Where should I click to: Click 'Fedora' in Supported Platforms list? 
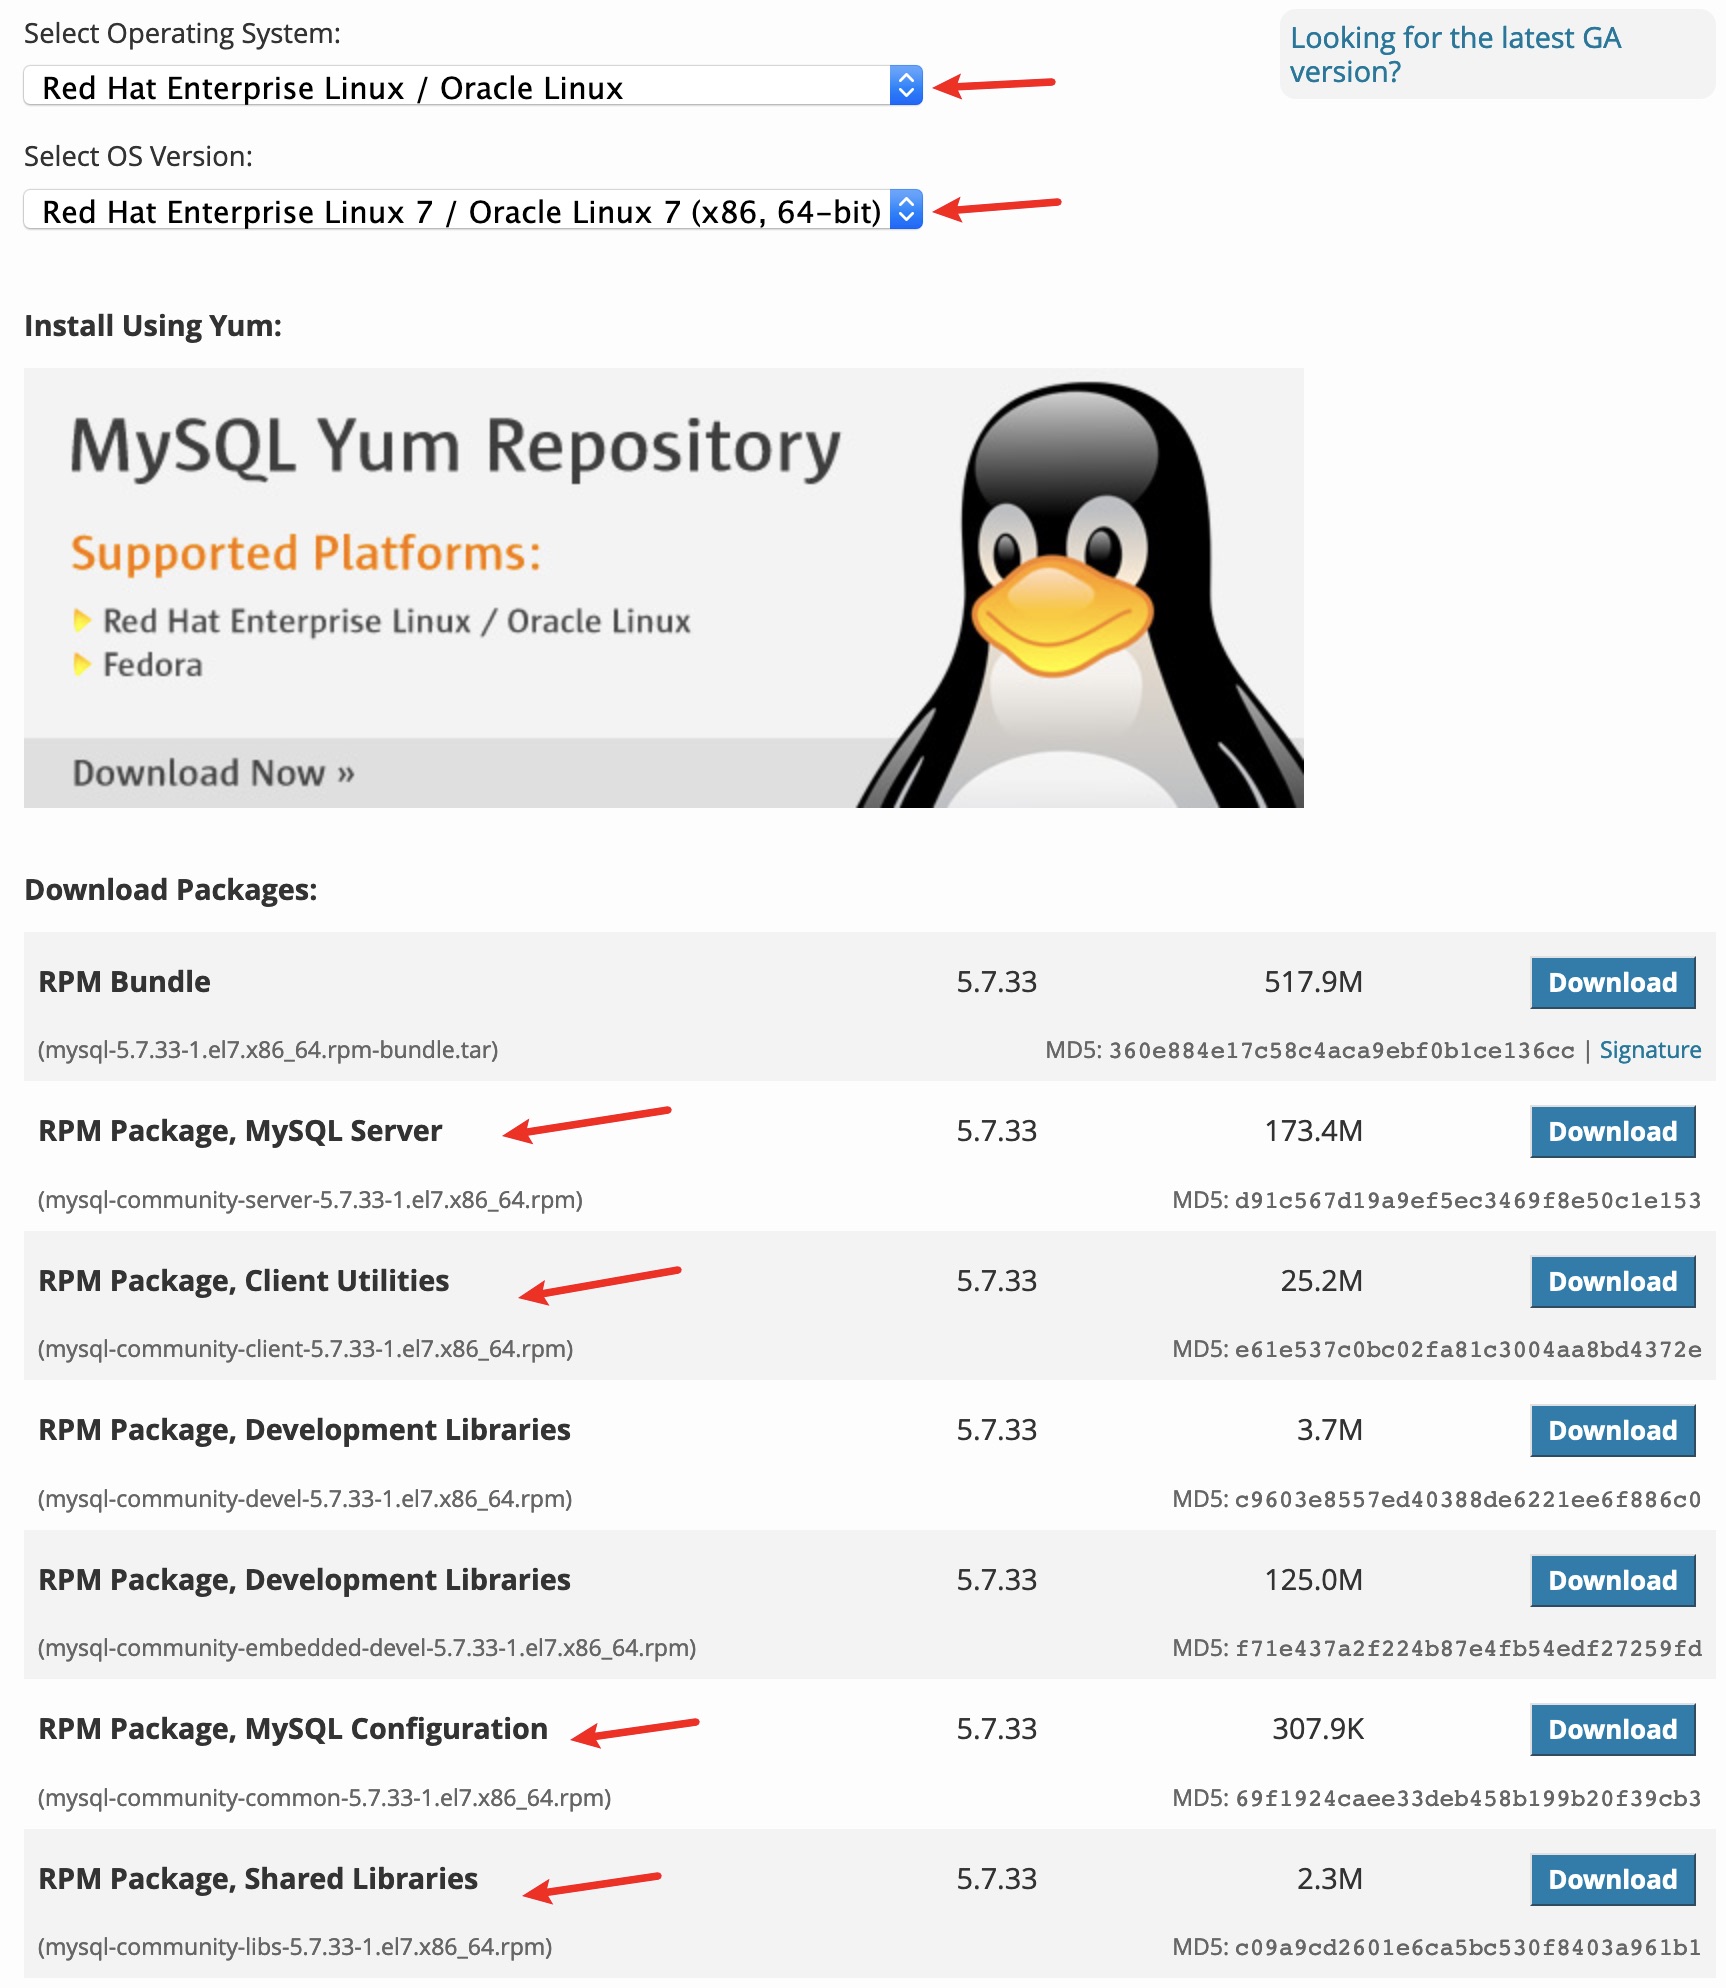tap(152, 665)
